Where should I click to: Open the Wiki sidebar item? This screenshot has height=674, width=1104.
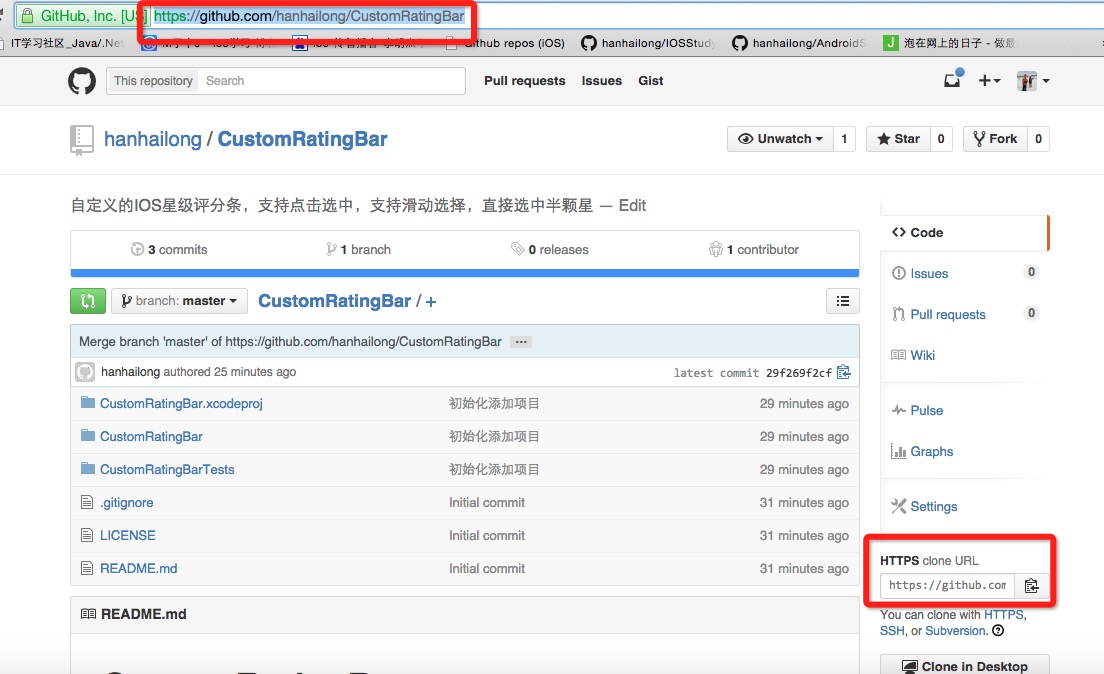tap(913, 355)
